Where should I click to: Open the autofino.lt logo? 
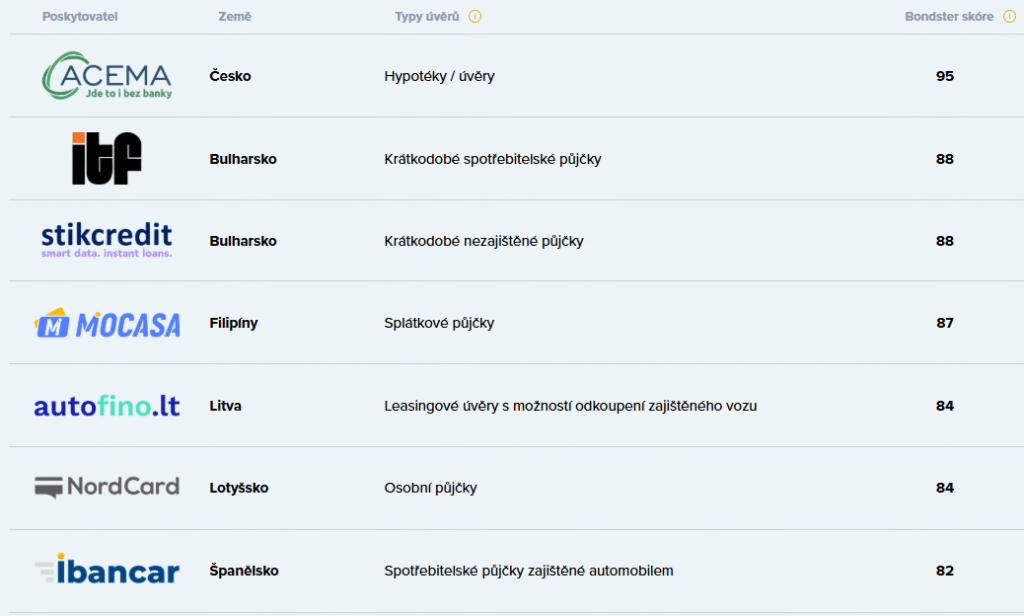[106, 406]
